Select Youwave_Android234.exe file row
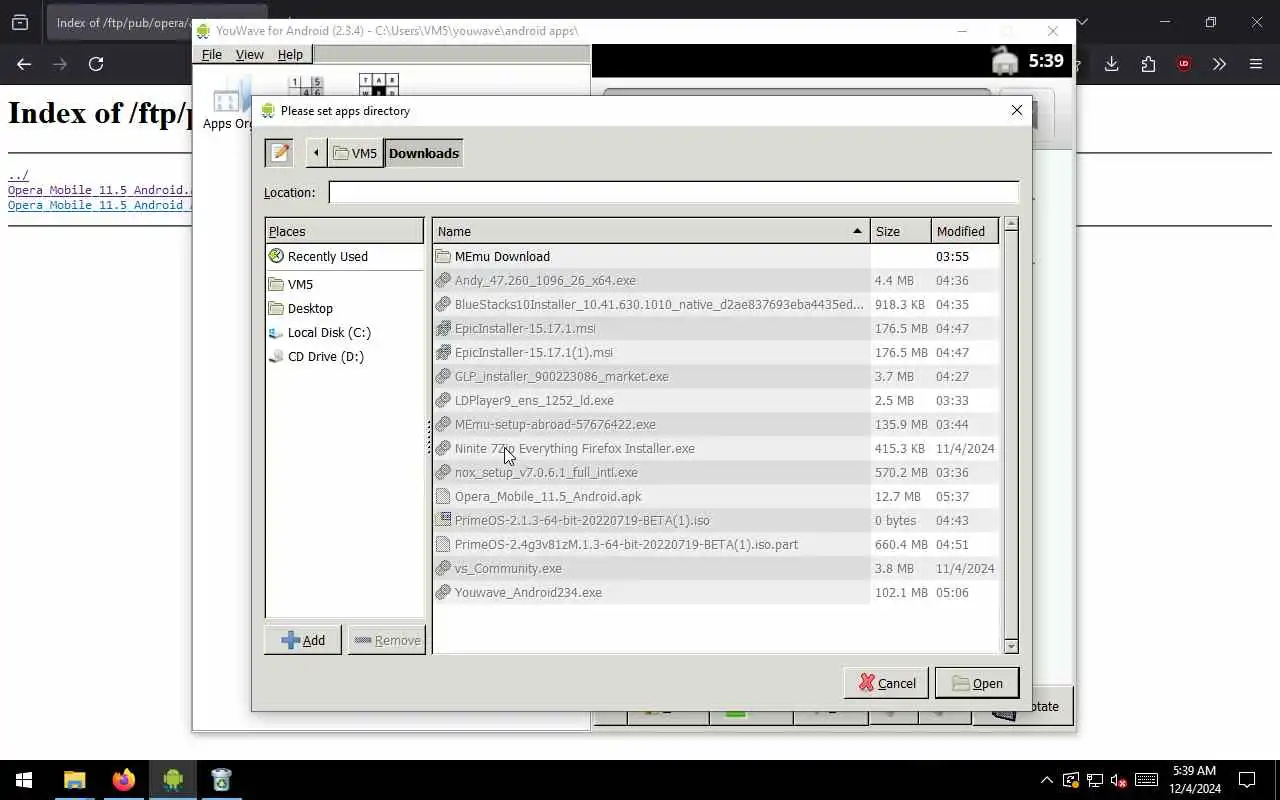This screenshot has width=1280, height=800. point(716,592)
